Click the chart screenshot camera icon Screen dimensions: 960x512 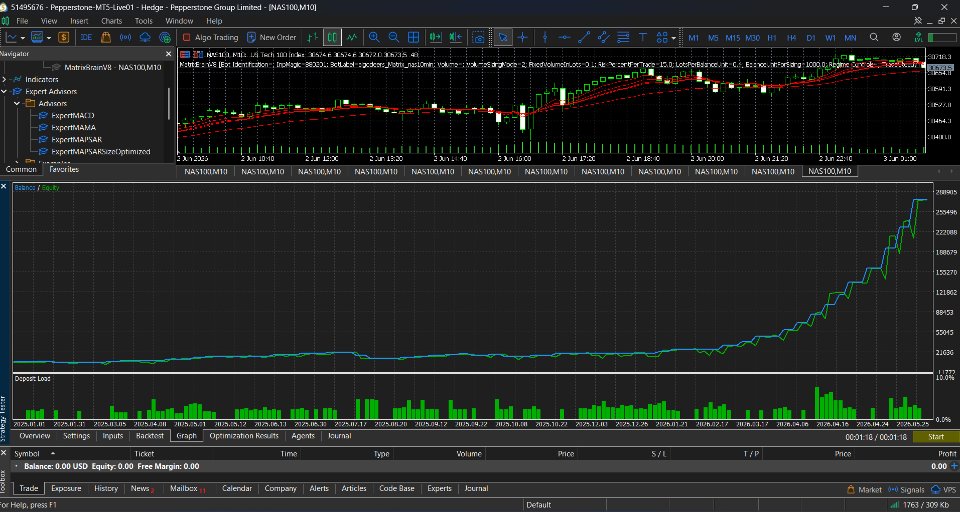coord(479,37)
